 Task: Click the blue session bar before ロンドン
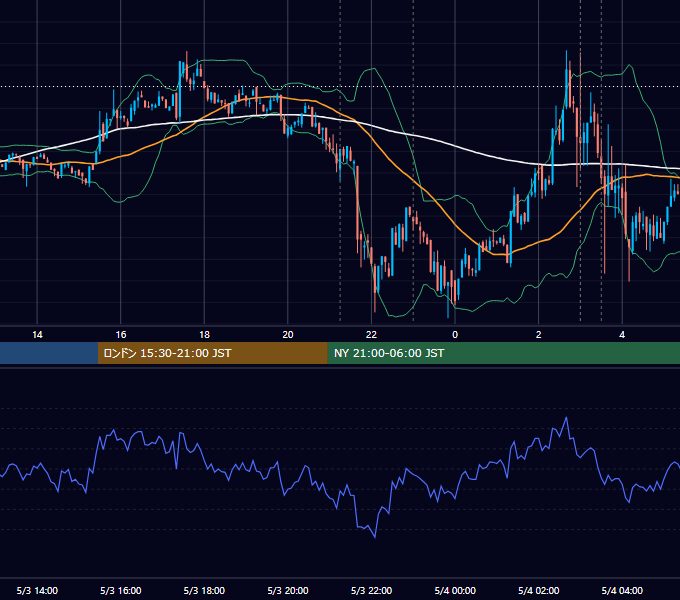(x=49, y=353)
